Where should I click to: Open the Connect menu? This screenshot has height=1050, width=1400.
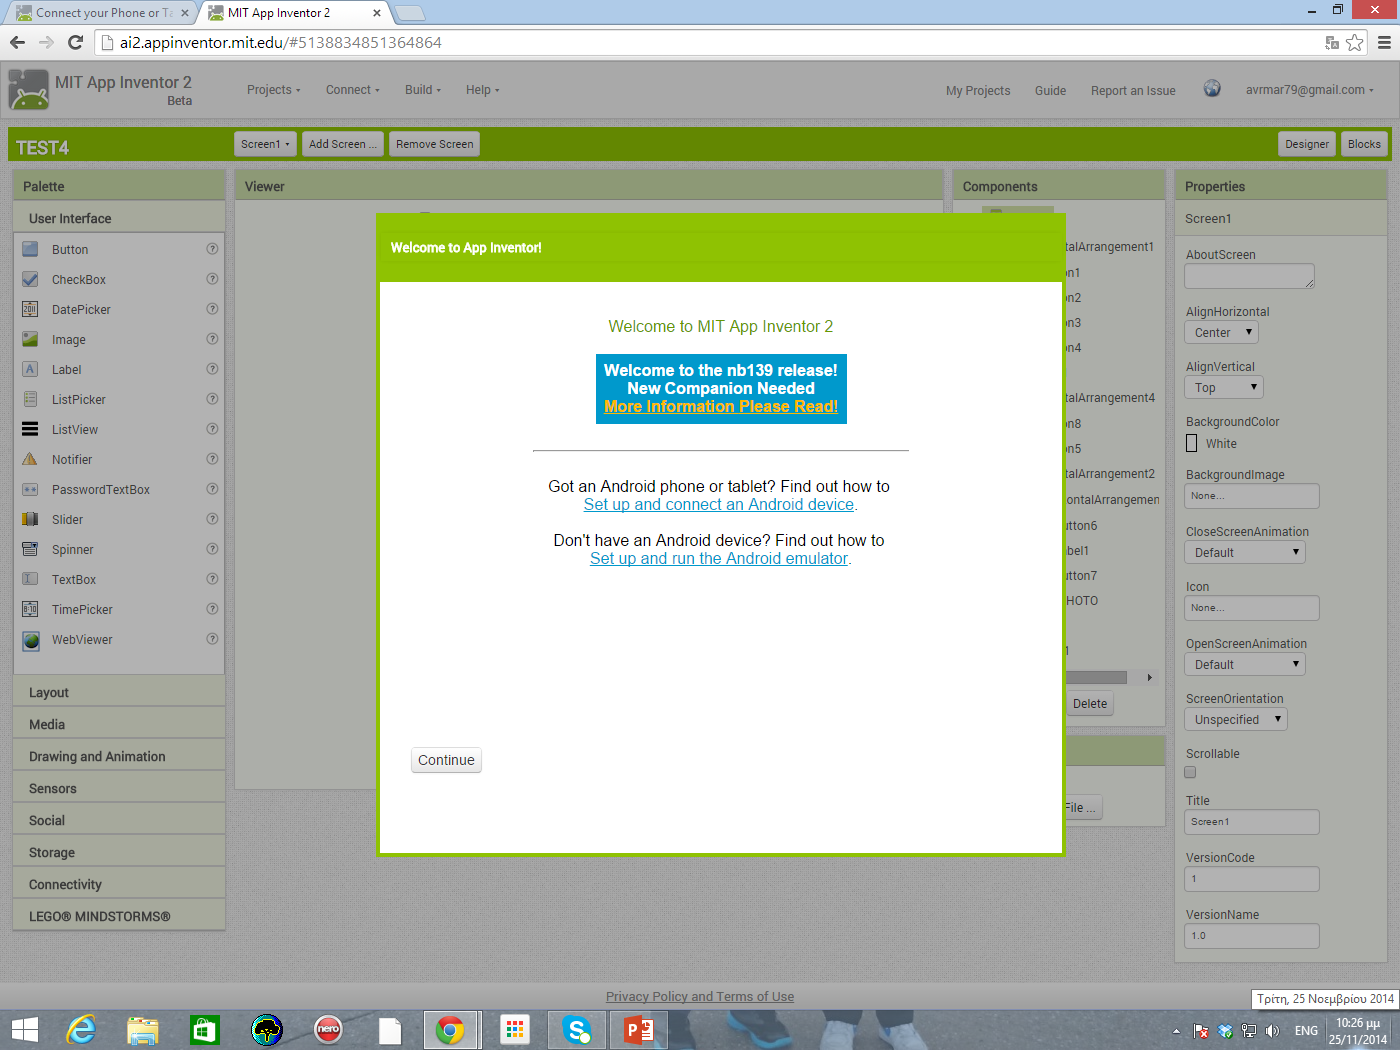click(352, 90)
